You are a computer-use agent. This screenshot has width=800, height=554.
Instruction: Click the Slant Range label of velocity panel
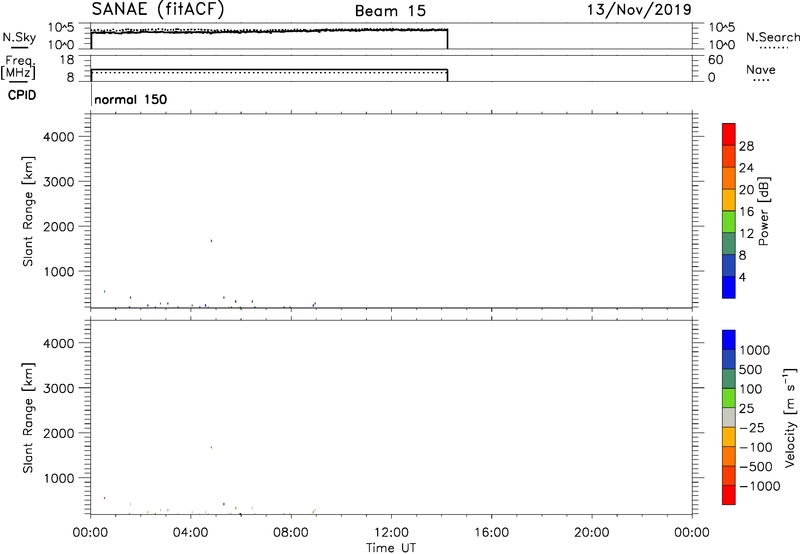(x=28, y=418)
